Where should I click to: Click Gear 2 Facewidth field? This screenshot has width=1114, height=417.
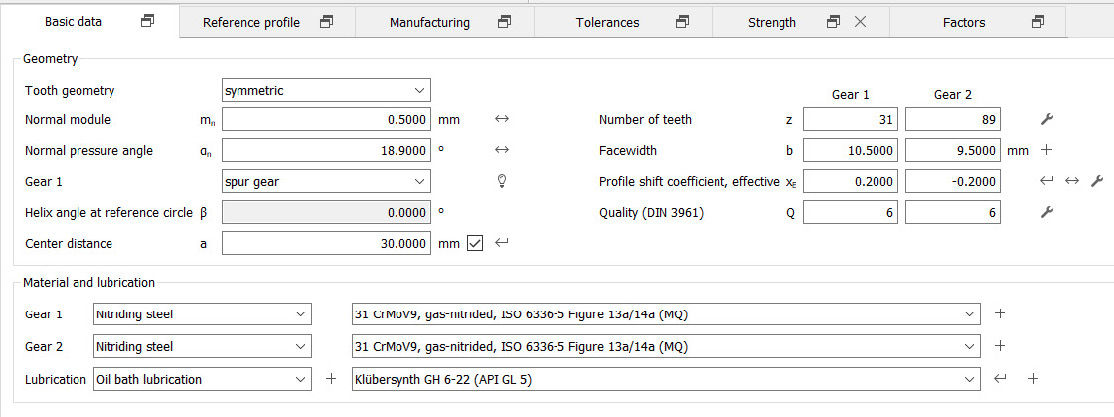click(x=953, y=150)
